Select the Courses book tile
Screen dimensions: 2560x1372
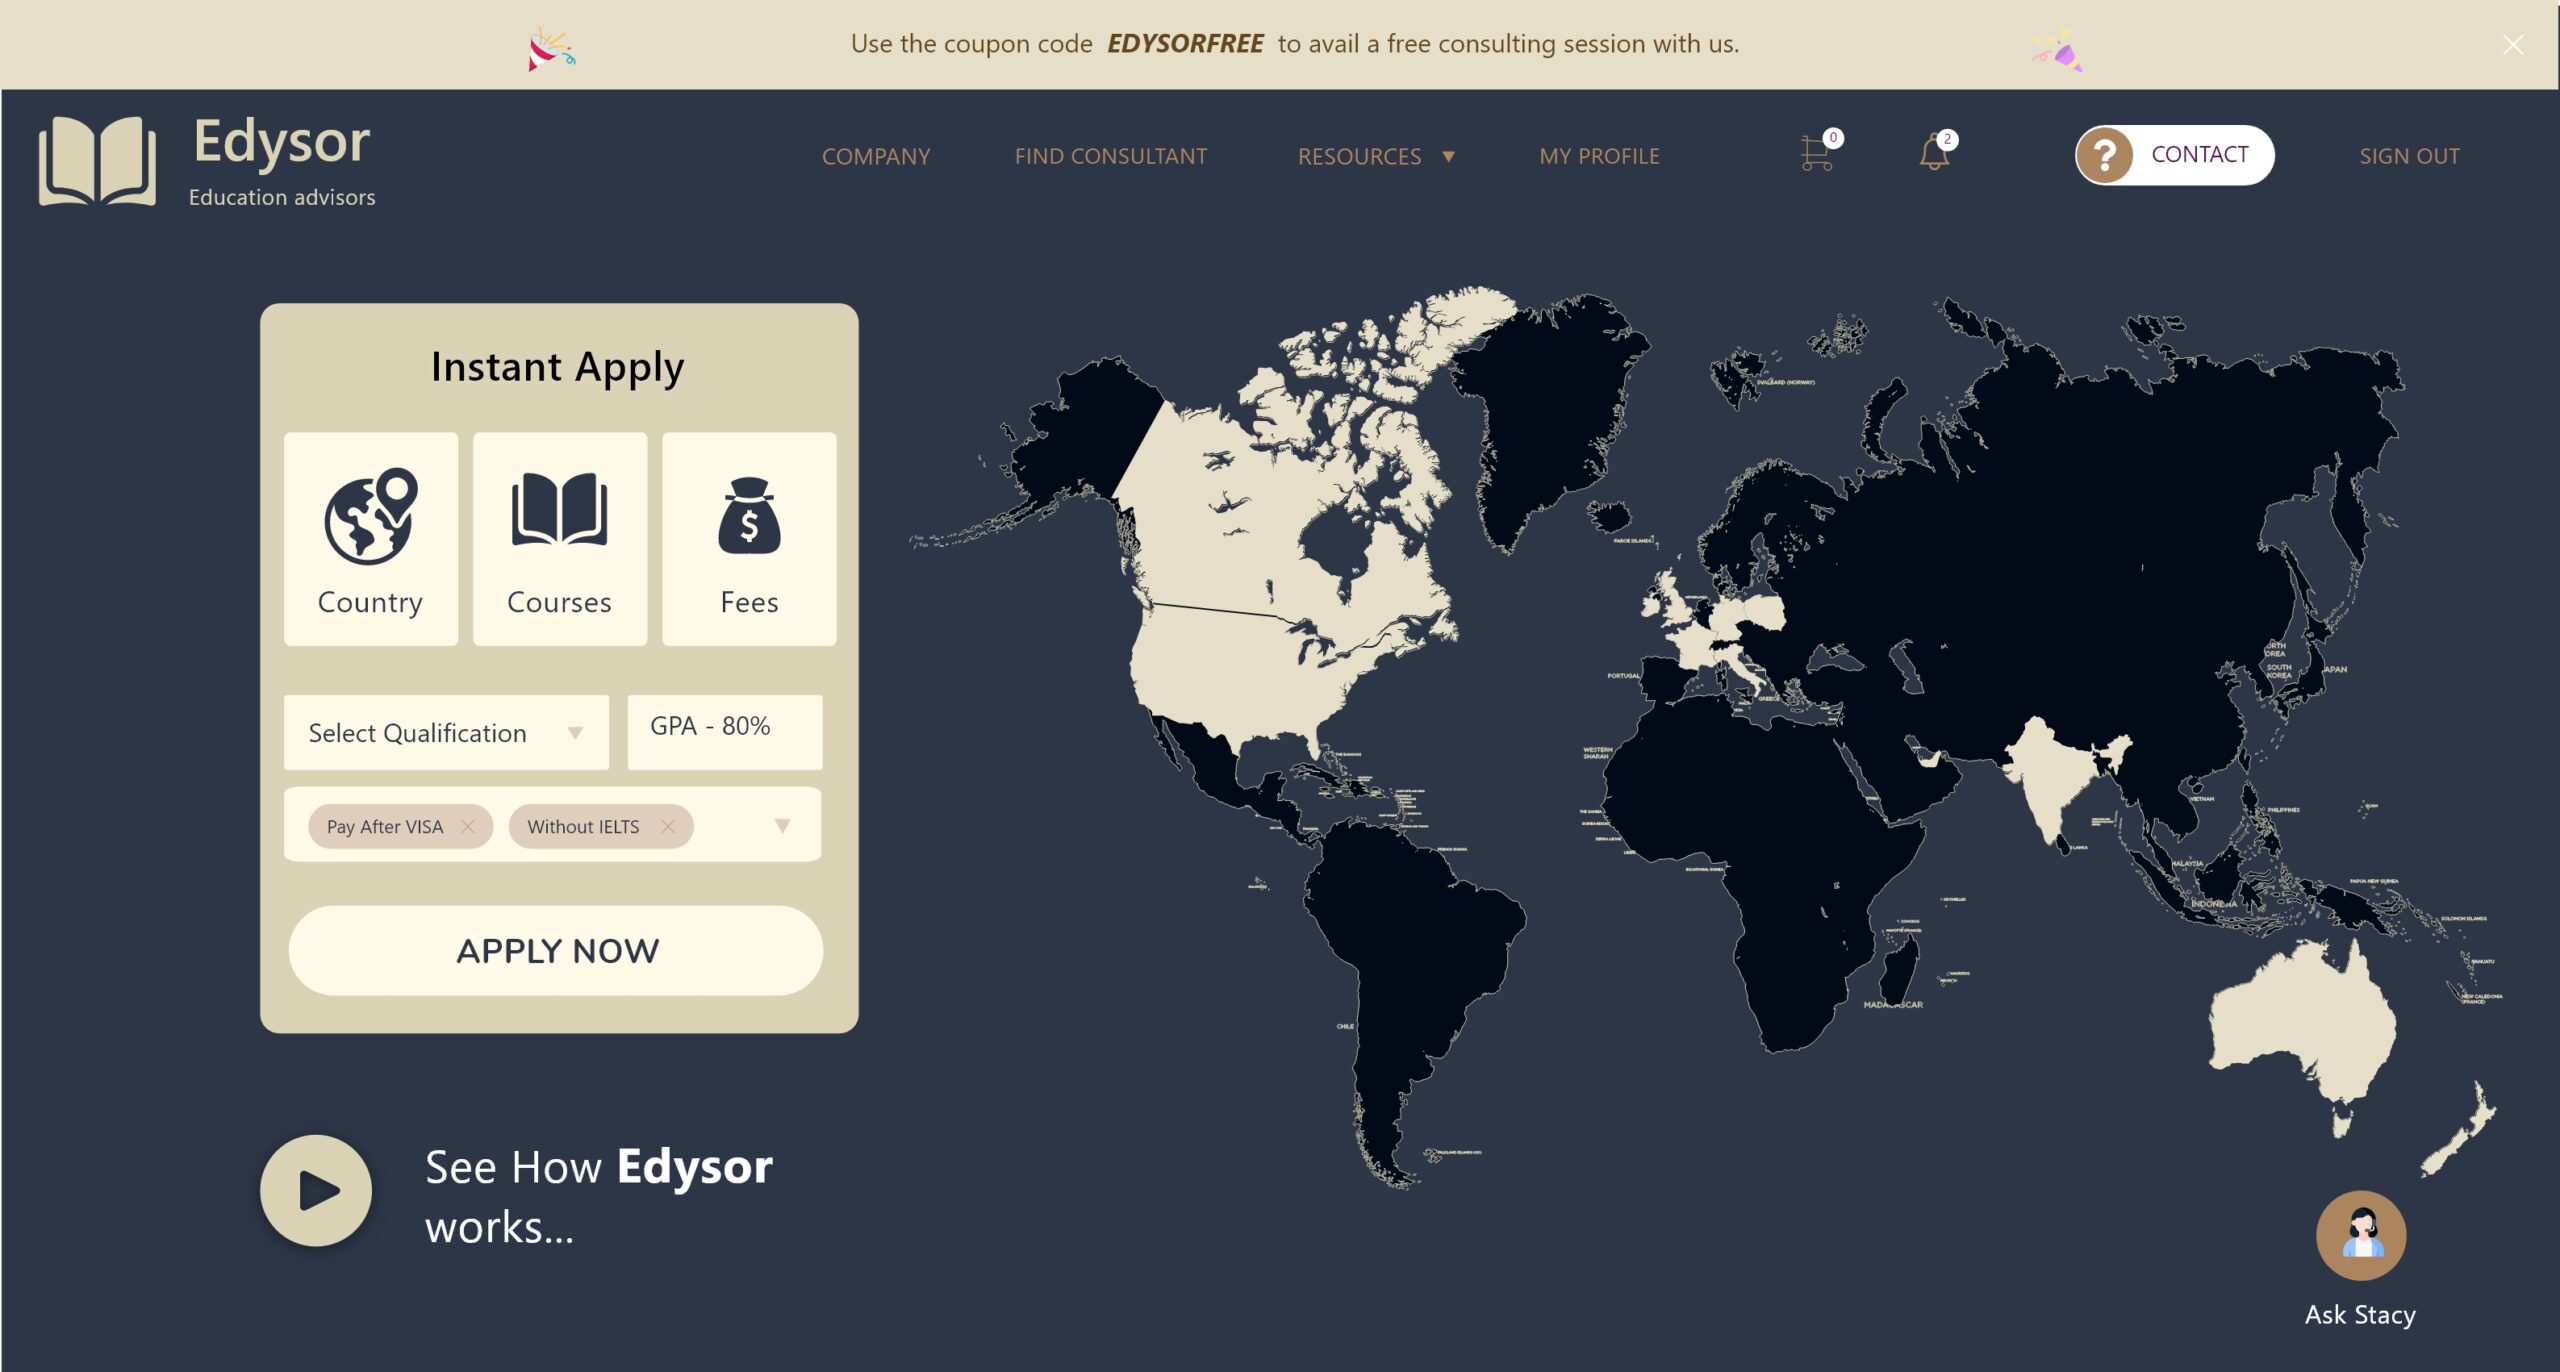559,538
